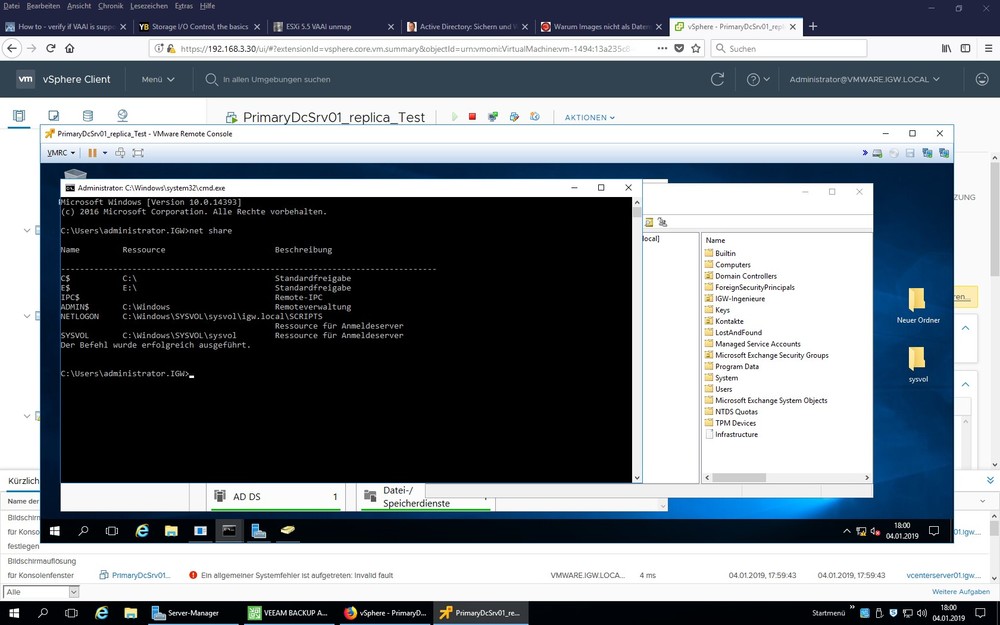Image resolution: width=1000 pixels, height=625 pixels.
Task: Expand the AKTIONEN dropdown
Action: point(589,117)
